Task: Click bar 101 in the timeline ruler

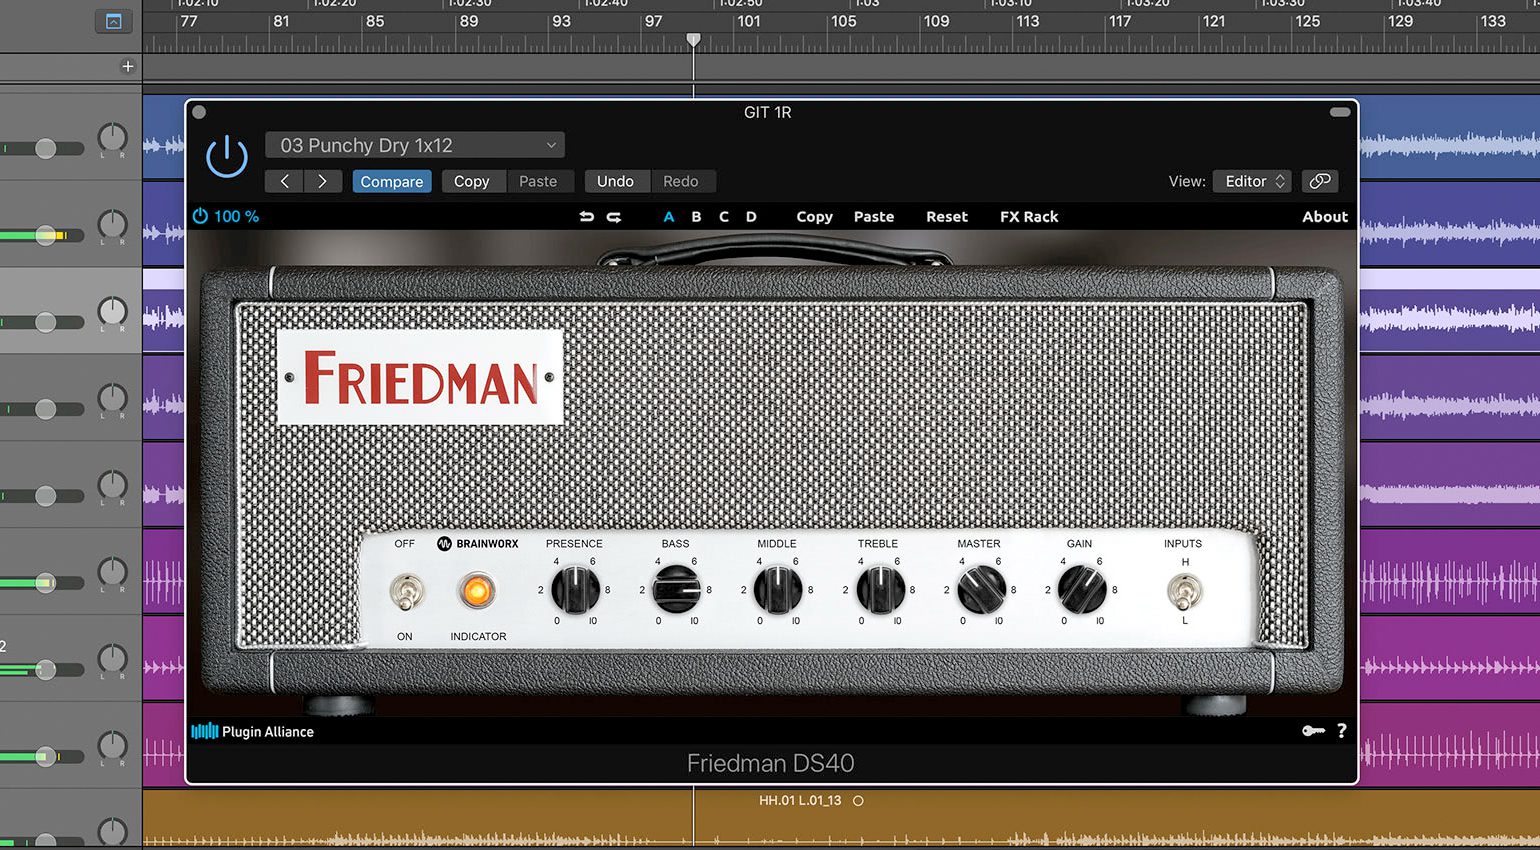Action: (x=748, y=21)
